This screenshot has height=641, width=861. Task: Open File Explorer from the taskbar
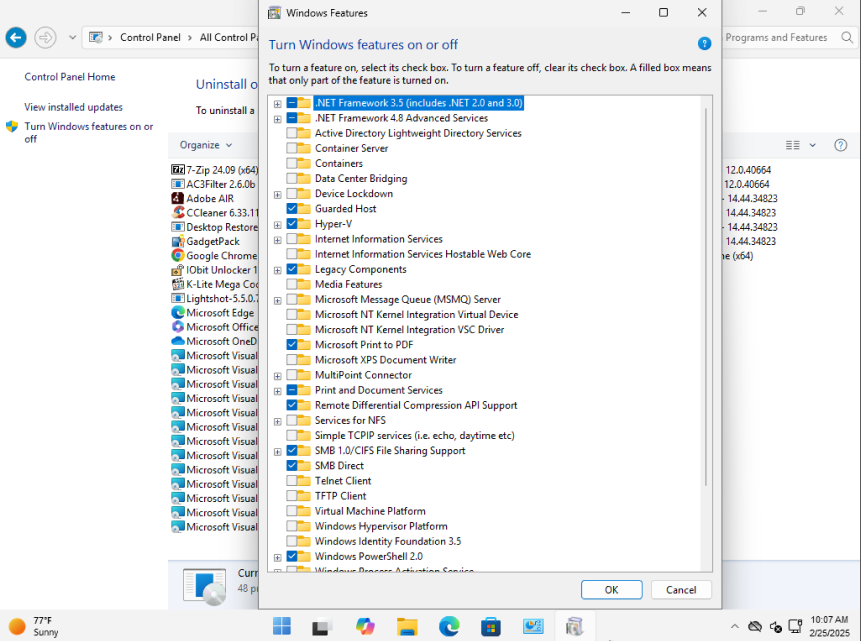click(x=407, y=626)
